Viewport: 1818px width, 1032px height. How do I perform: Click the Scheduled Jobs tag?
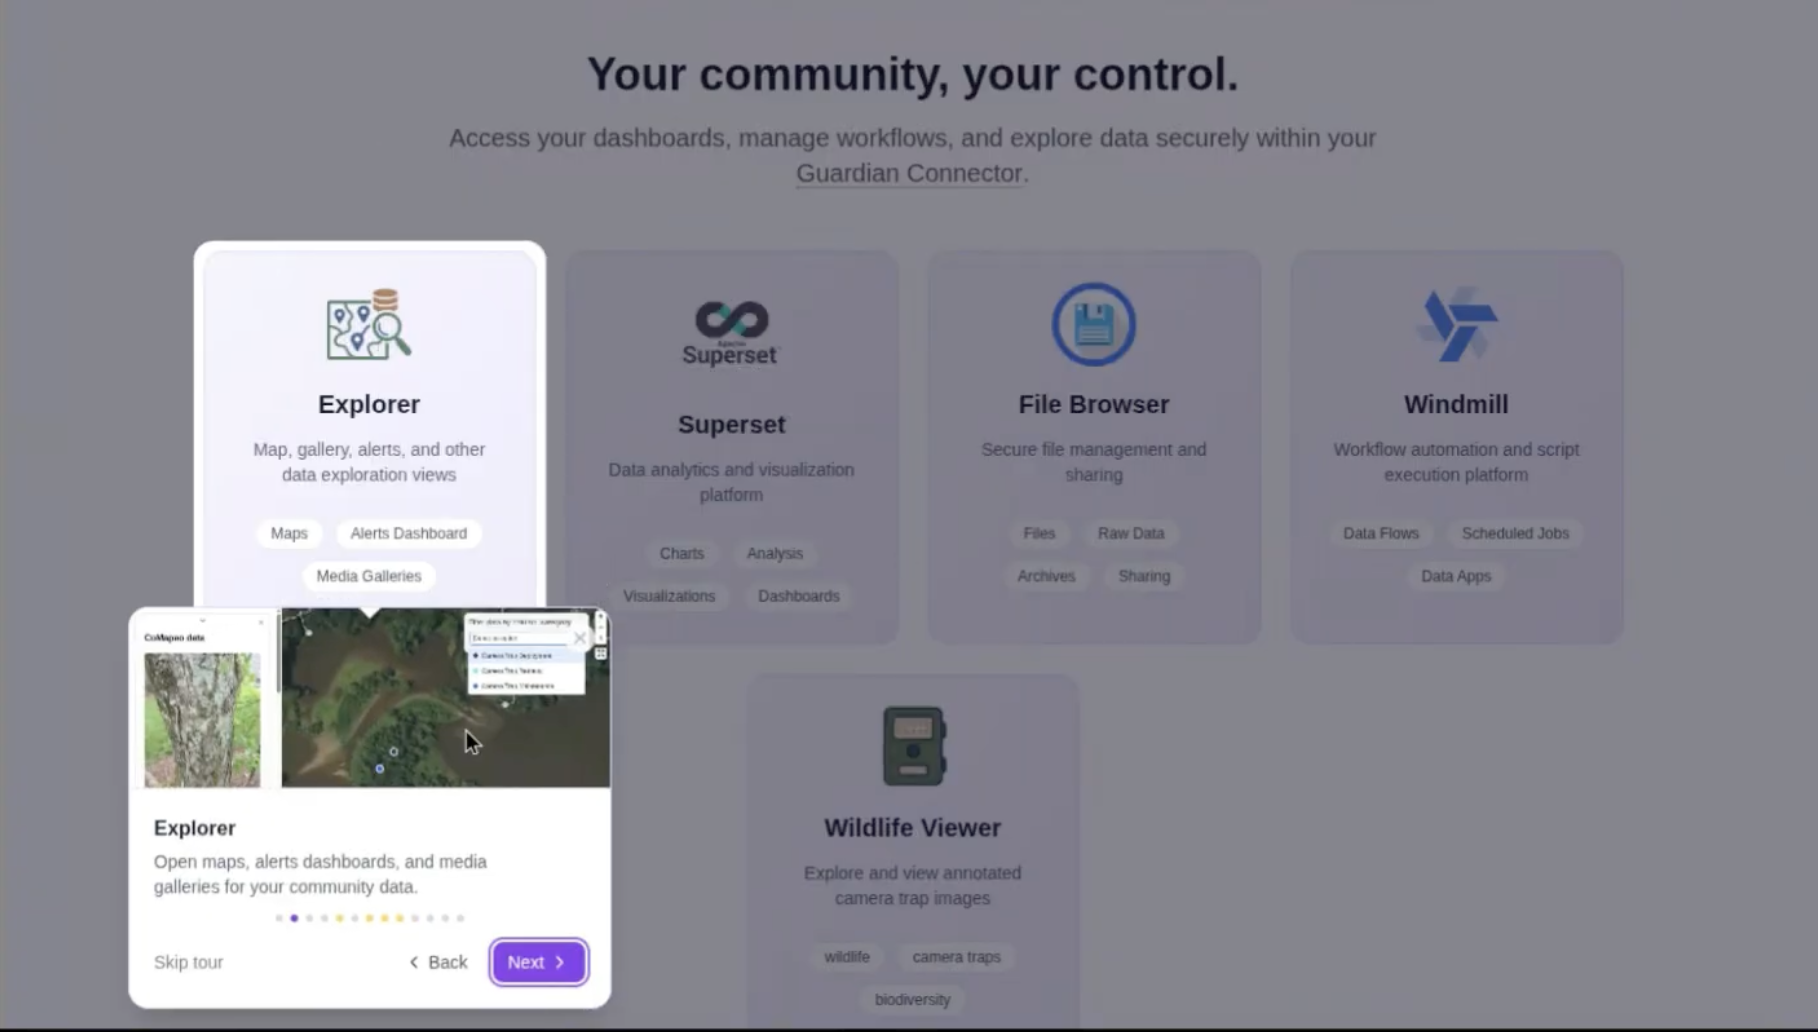click(1515, 533)
